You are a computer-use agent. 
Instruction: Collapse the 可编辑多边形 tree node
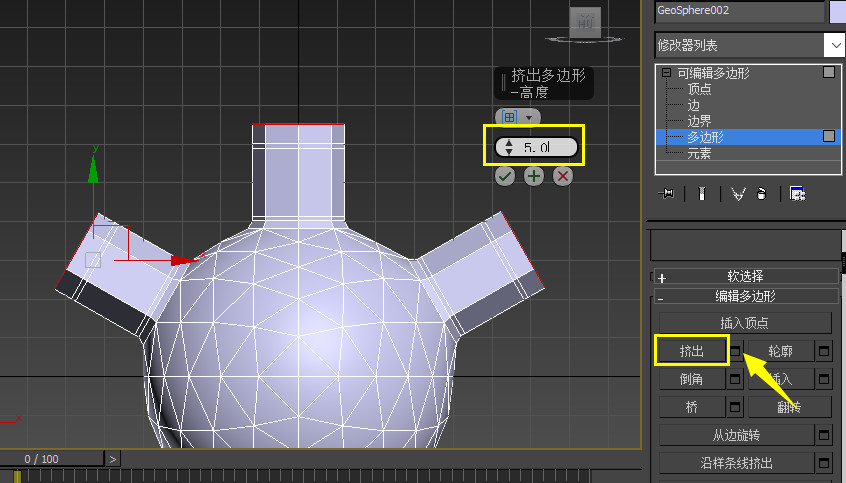coord(667,72)
